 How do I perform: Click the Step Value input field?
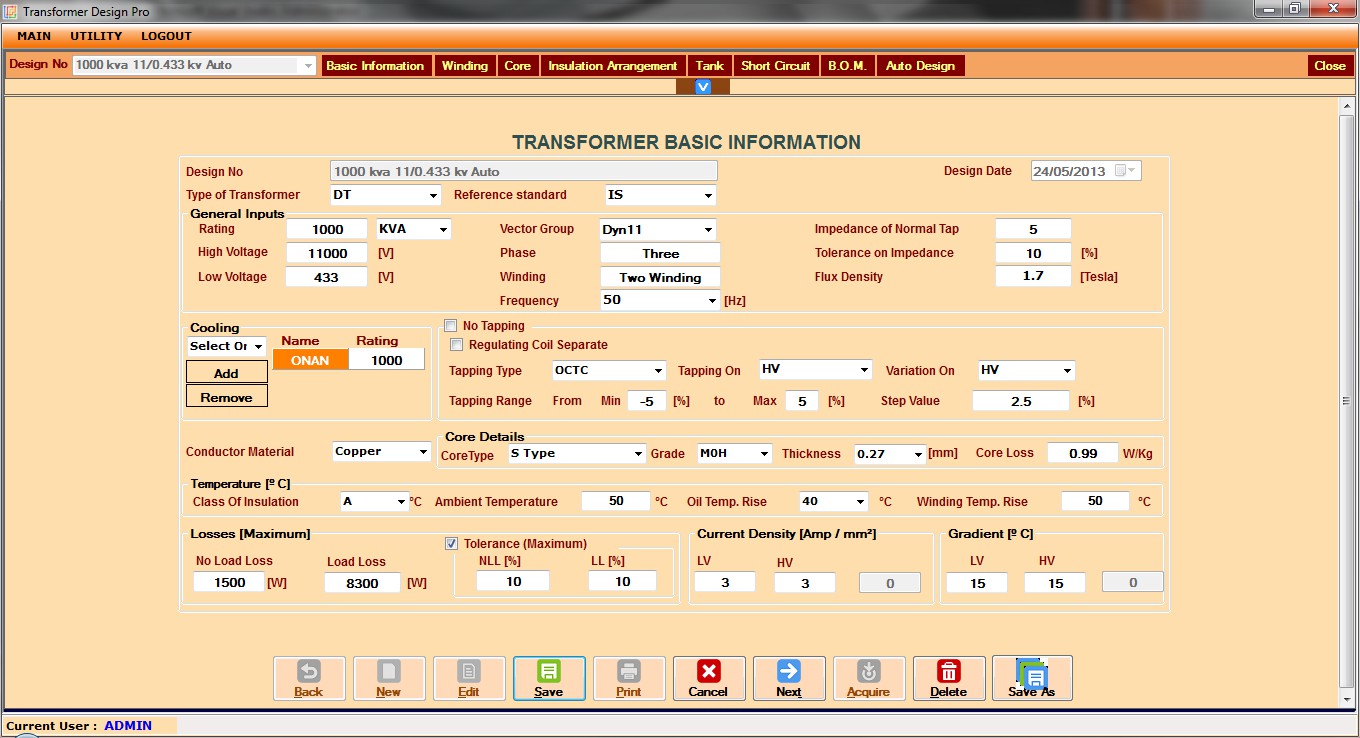1021,400
